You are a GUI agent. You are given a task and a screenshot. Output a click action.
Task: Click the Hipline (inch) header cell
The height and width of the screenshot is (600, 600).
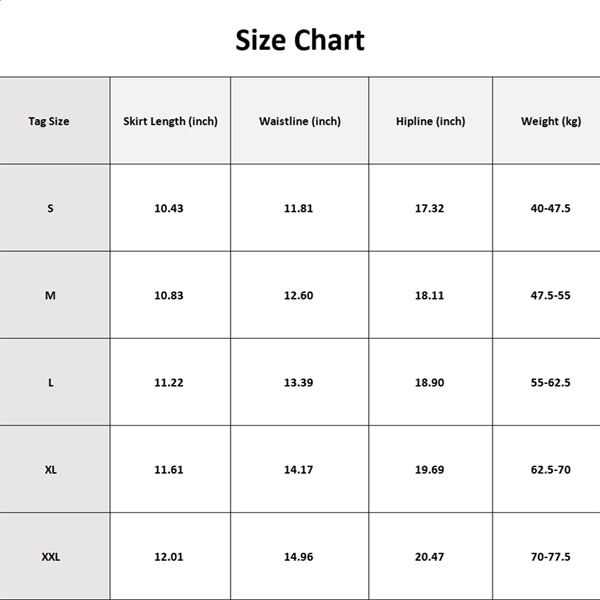[x=430, y=121]
